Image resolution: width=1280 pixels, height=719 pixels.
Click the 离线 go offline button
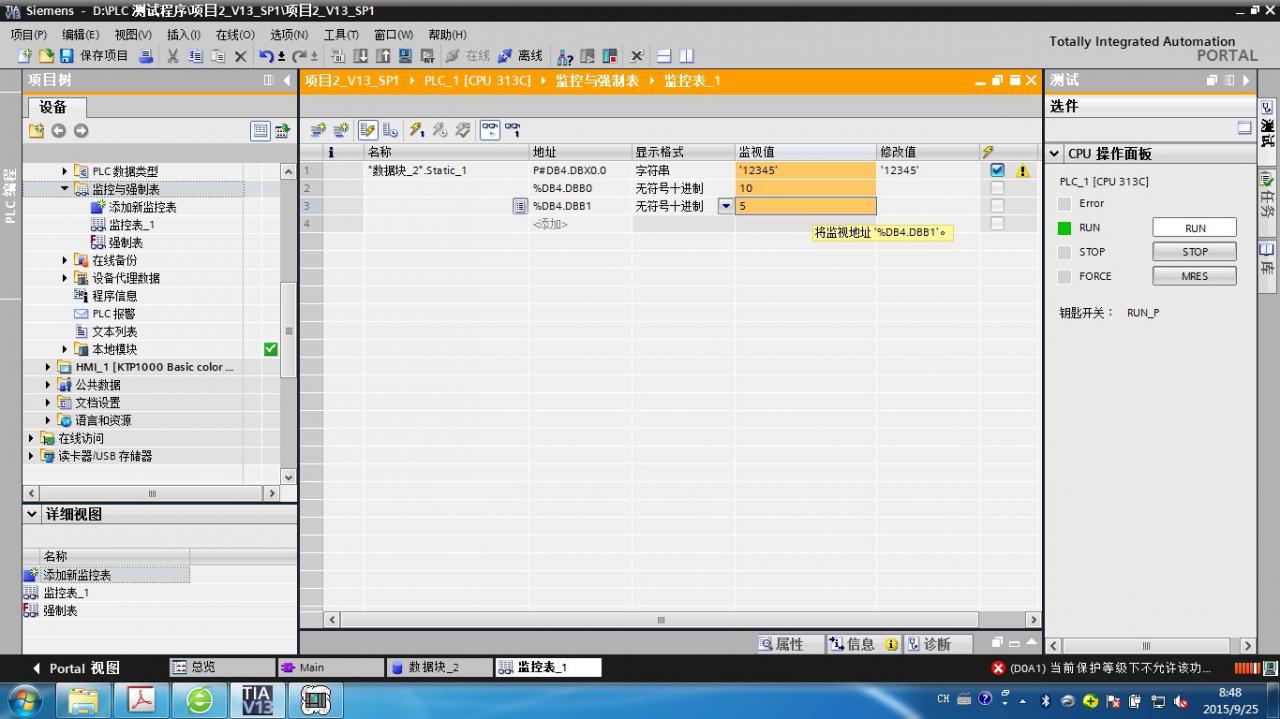click(520, 56)
